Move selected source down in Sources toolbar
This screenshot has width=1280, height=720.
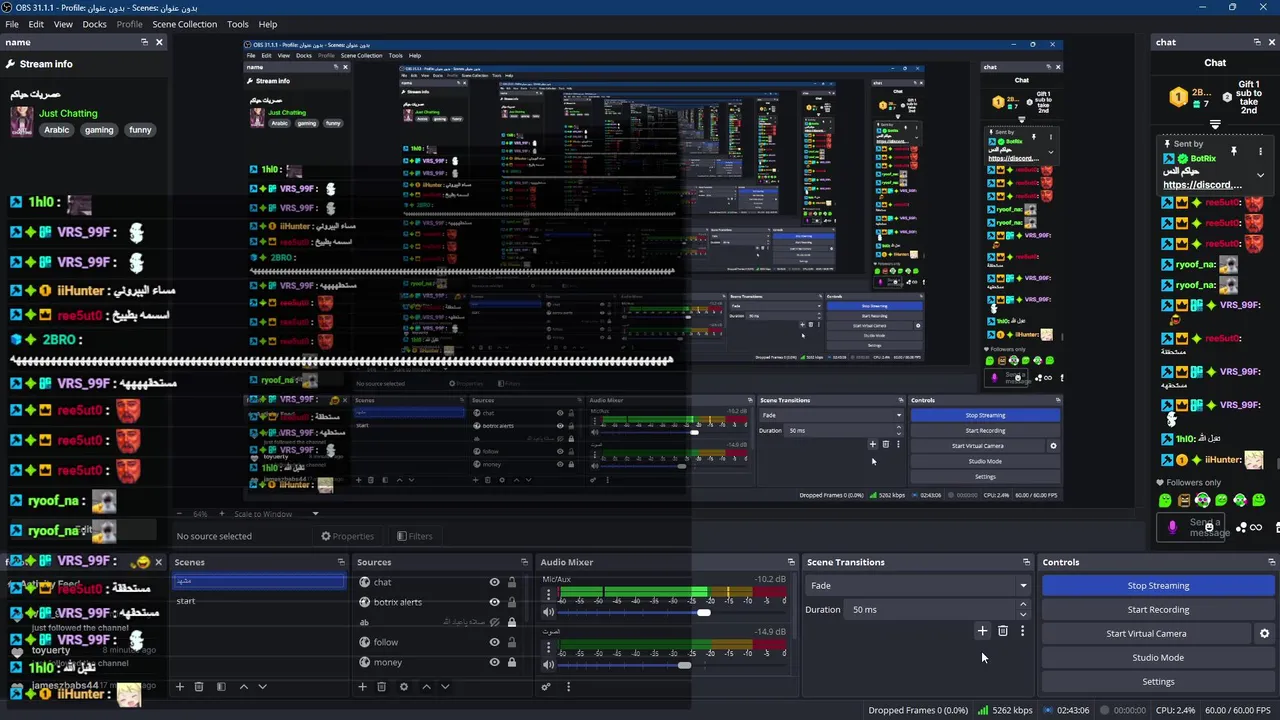(445, 687)
